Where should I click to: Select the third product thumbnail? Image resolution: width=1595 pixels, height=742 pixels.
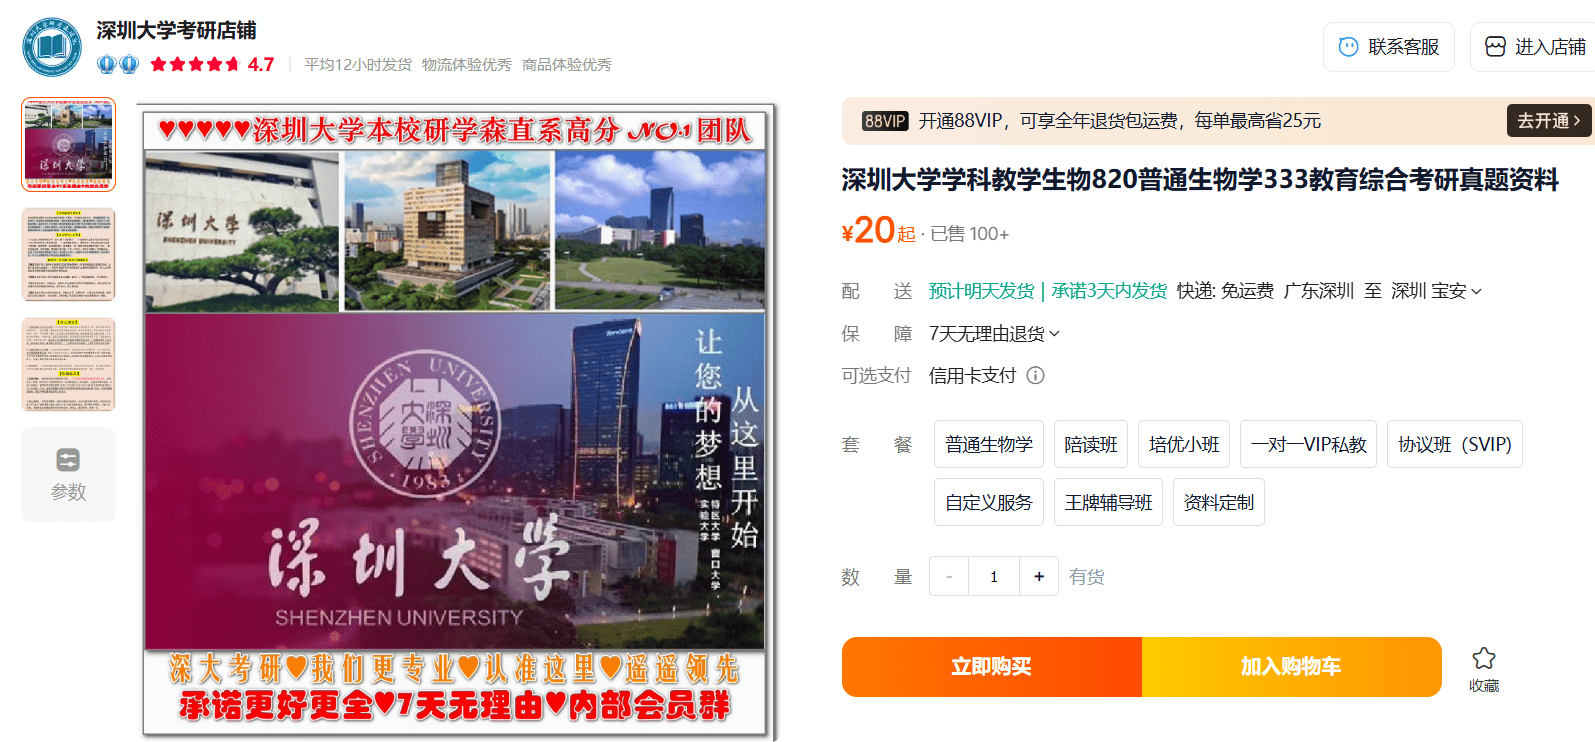(x=69, y=364)
